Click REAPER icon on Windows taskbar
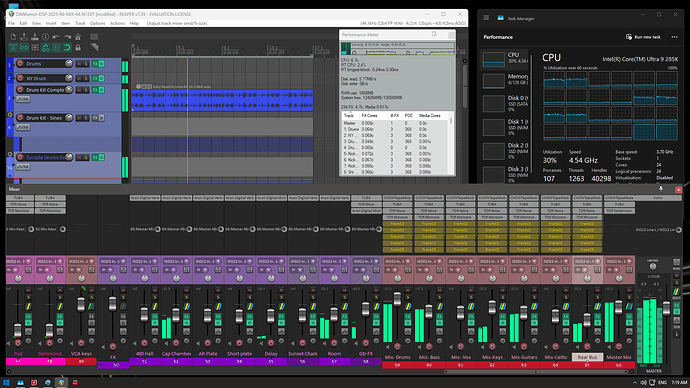This screenshot has height=388, width=690. point(61,382)
